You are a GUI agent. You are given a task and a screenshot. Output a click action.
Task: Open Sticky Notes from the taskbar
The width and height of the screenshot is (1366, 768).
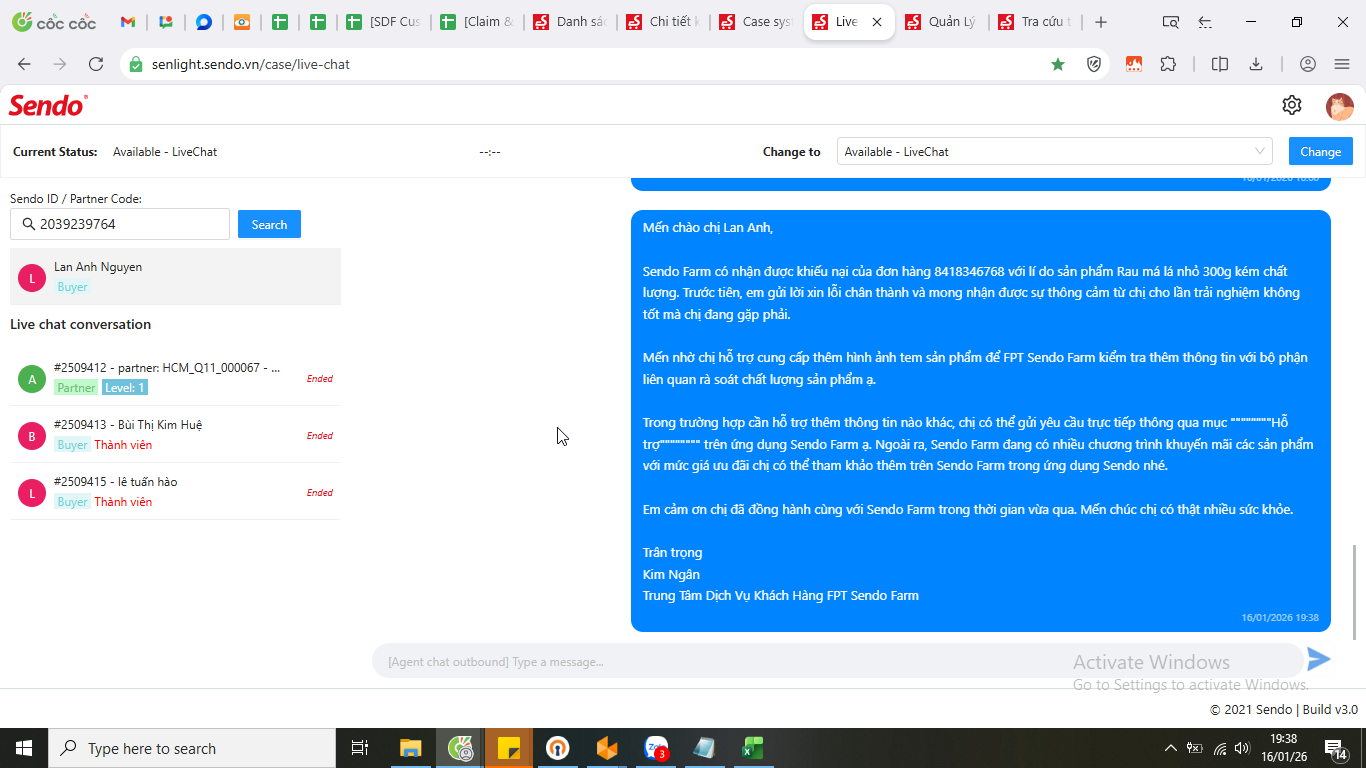tap(509, 748)
